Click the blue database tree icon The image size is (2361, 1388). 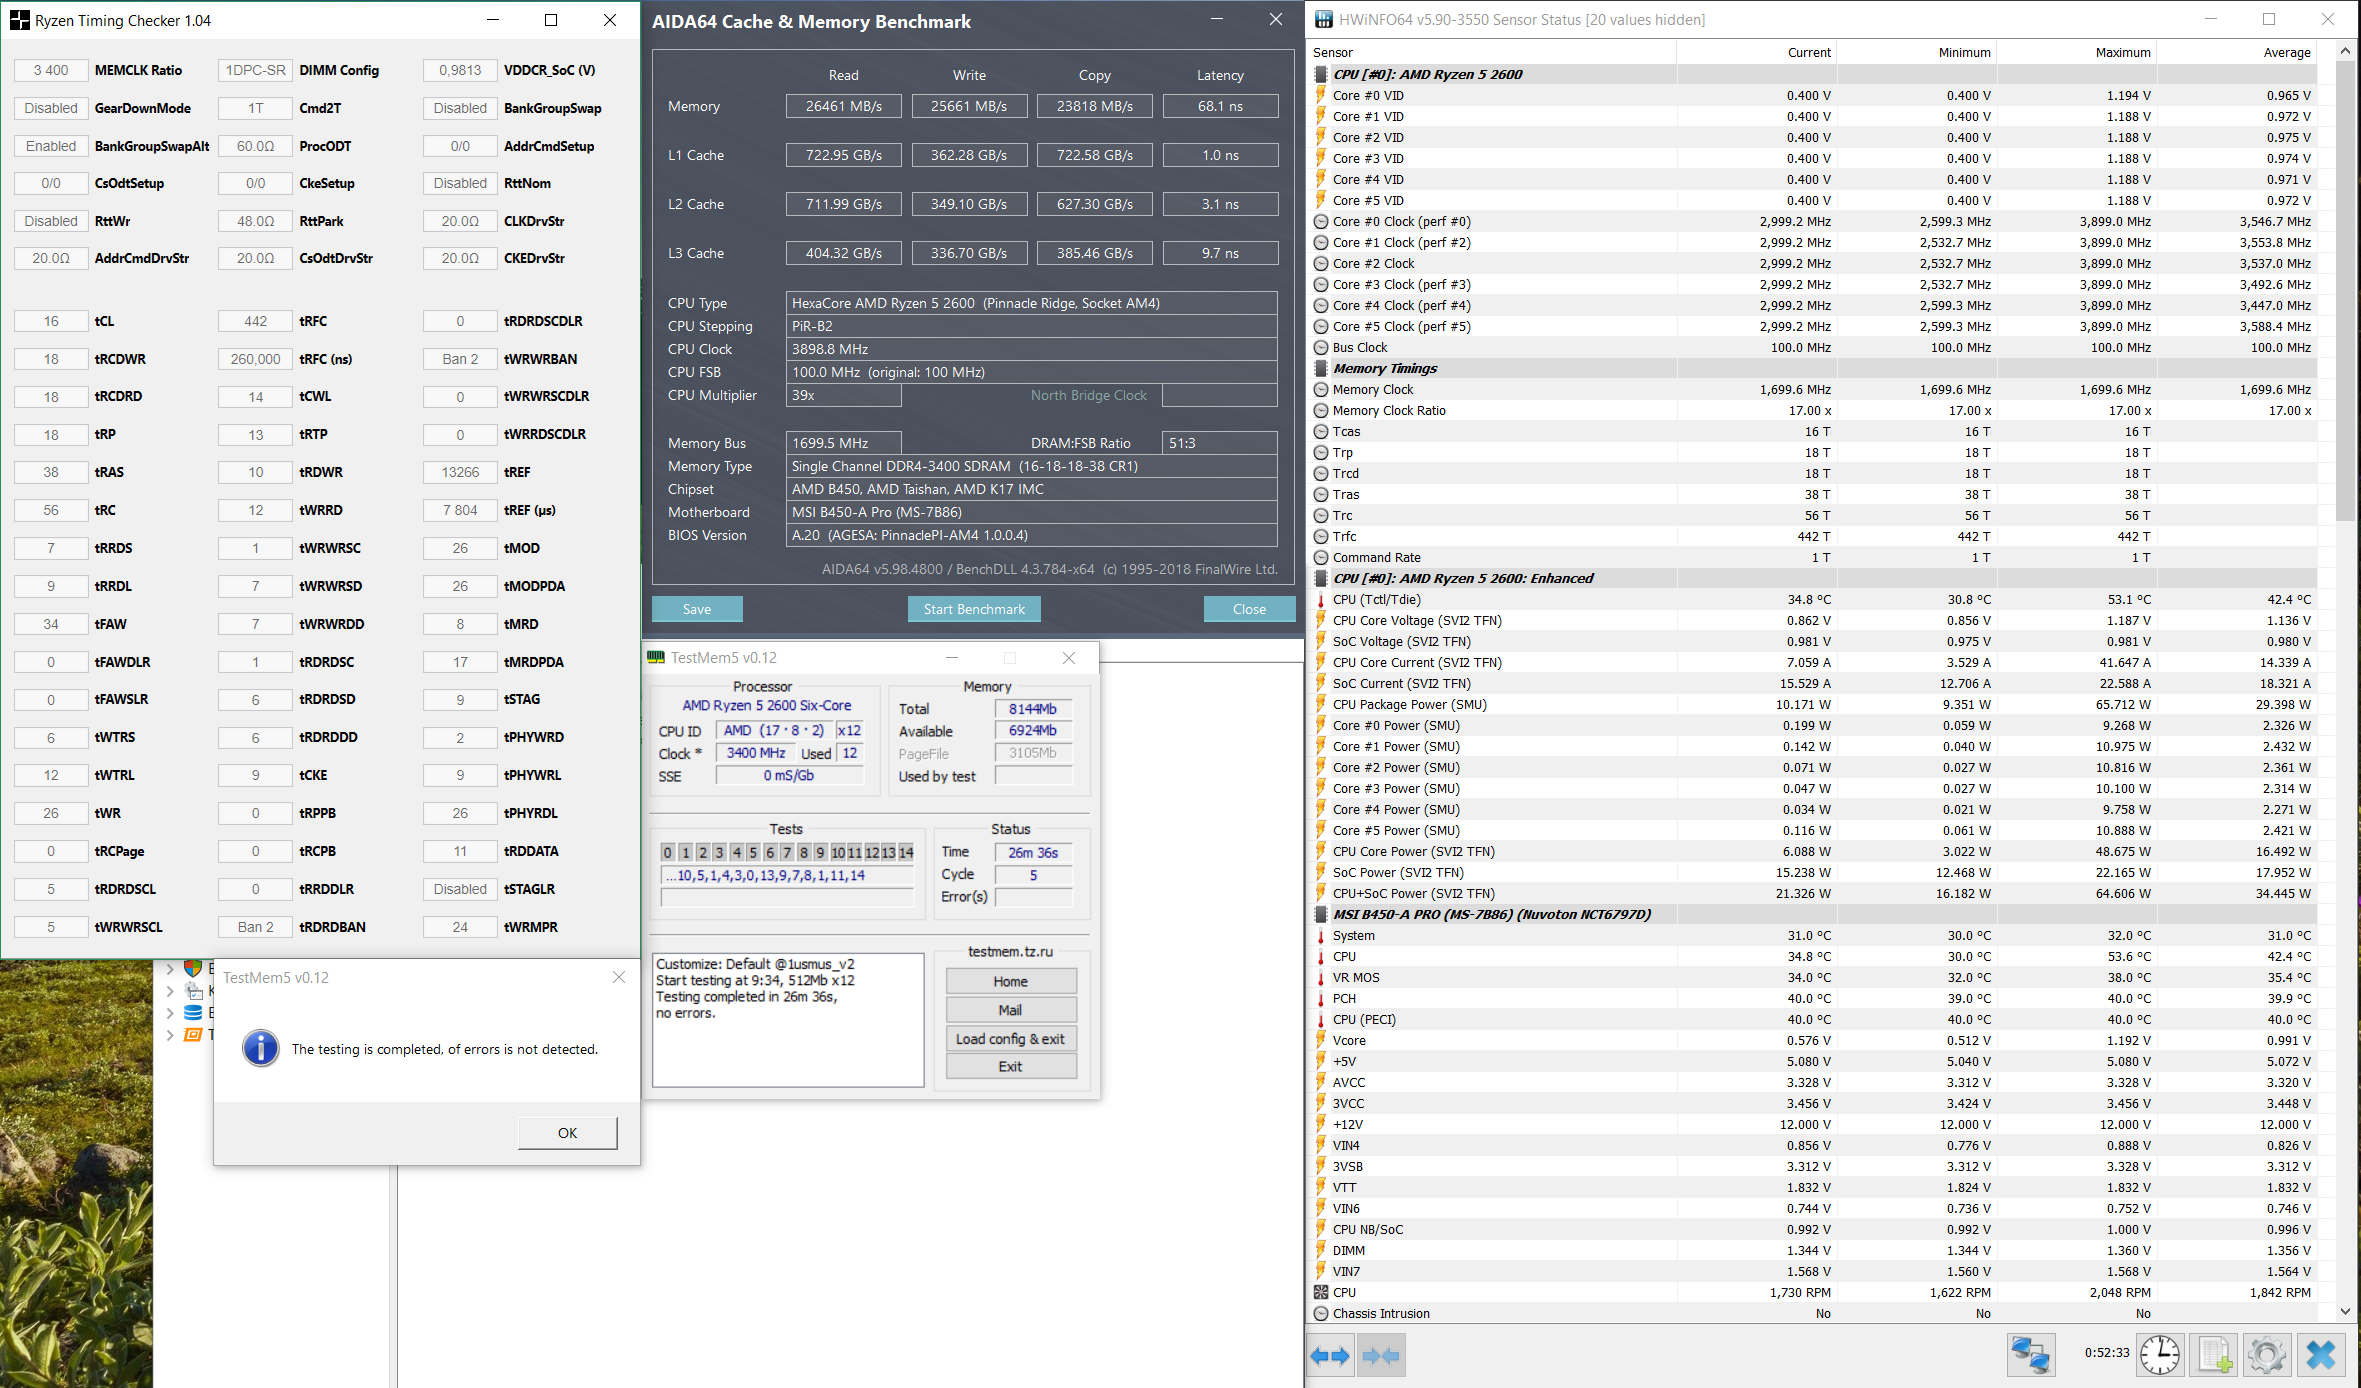[193, 1013]
